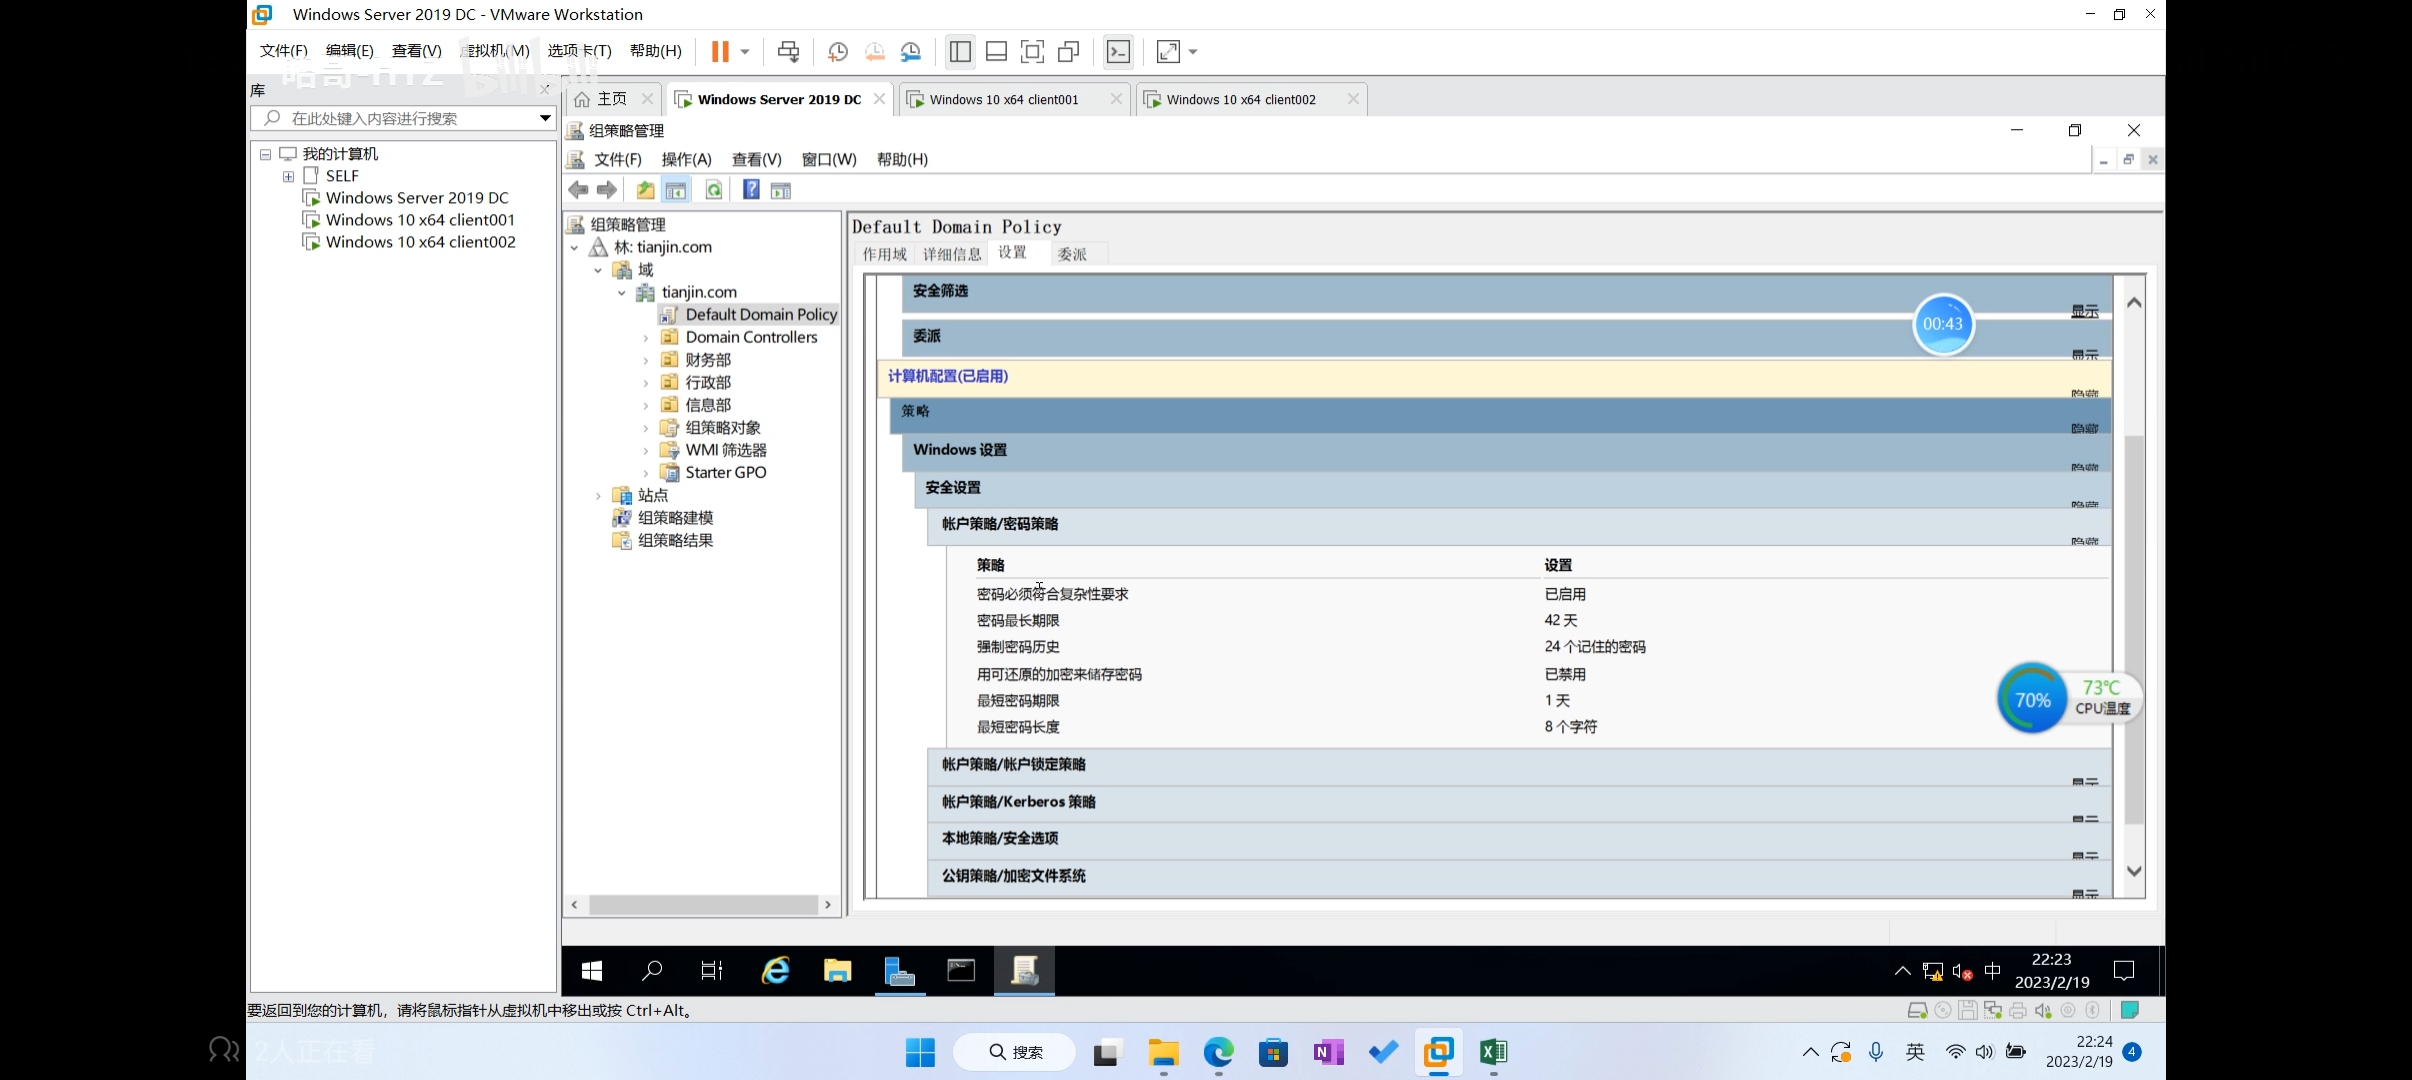Expand the 帐户策略/帐户锁定策略 section header

tap(1519, 765)
